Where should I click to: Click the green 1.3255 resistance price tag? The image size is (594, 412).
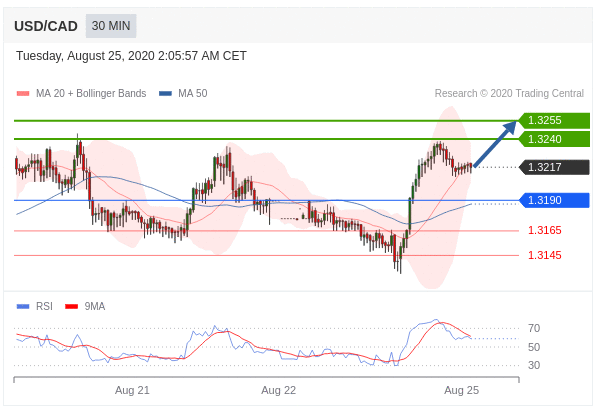click(x=554, y=120)
